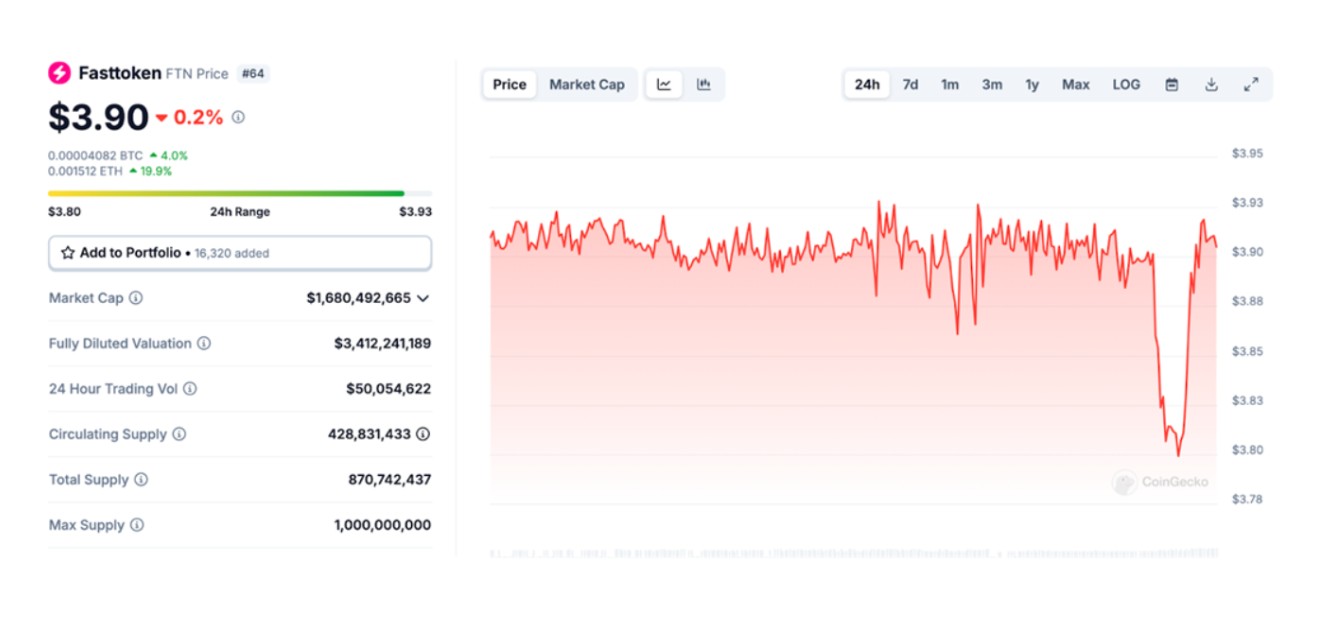This screenshot has width=1342, height=628.
Task: Show 24 Hour Trading Vol info icon
Action: (x=190, y=389)
